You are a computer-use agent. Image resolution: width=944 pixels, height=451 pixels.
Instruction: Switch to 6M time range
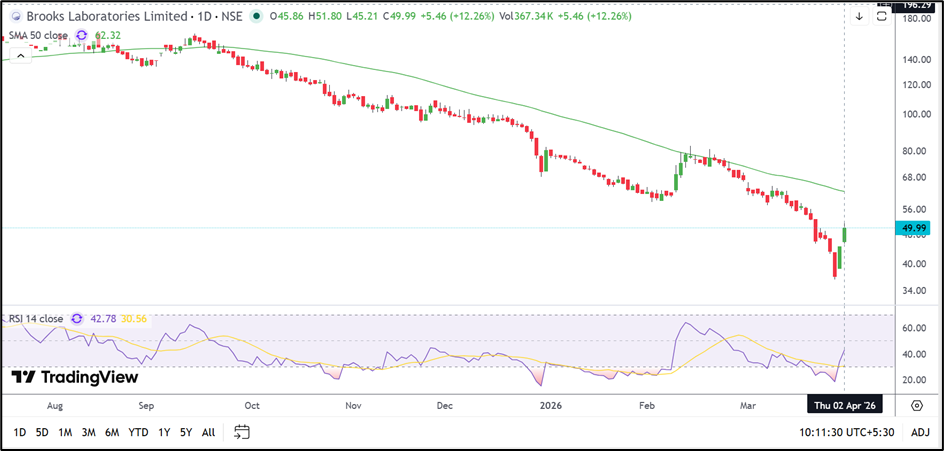click(x=110, y=432)
